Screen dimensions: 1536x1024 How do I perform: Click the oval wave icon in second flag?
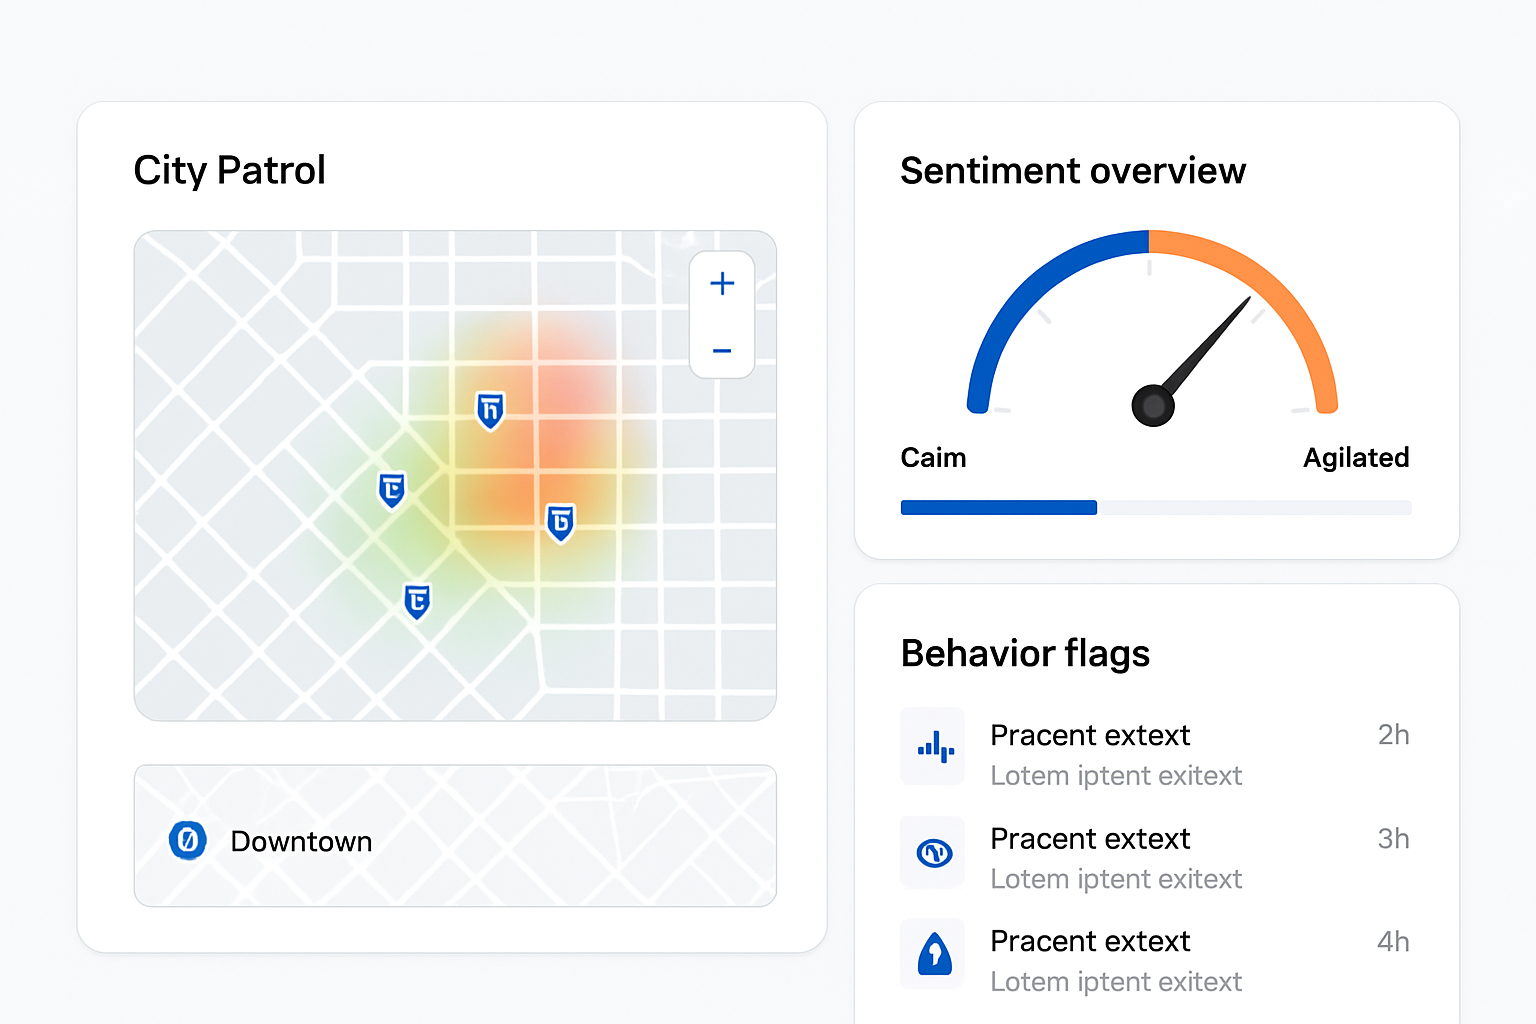[x=934, y=853]
